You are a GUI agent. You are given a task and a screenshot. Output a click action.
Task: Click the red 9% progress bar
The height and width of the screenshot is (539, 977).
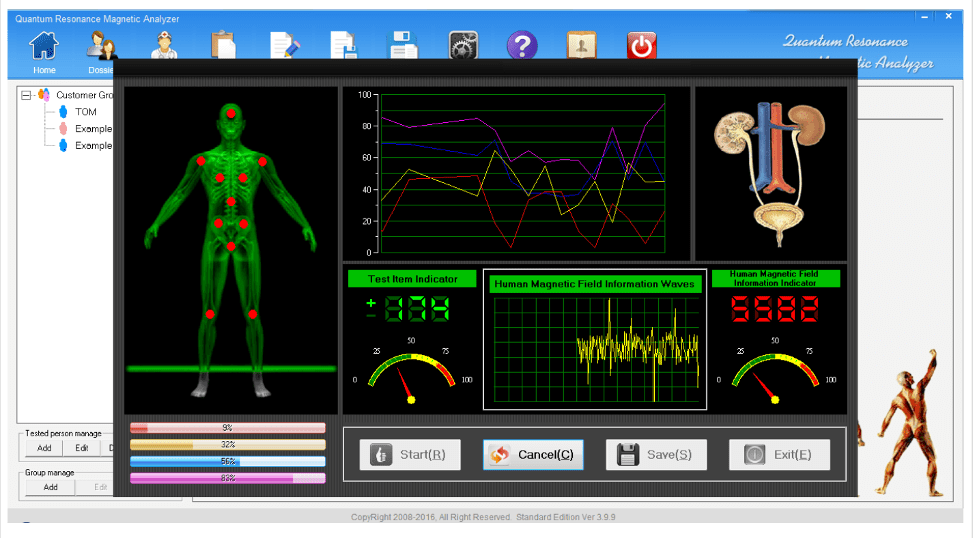point(227,428)
